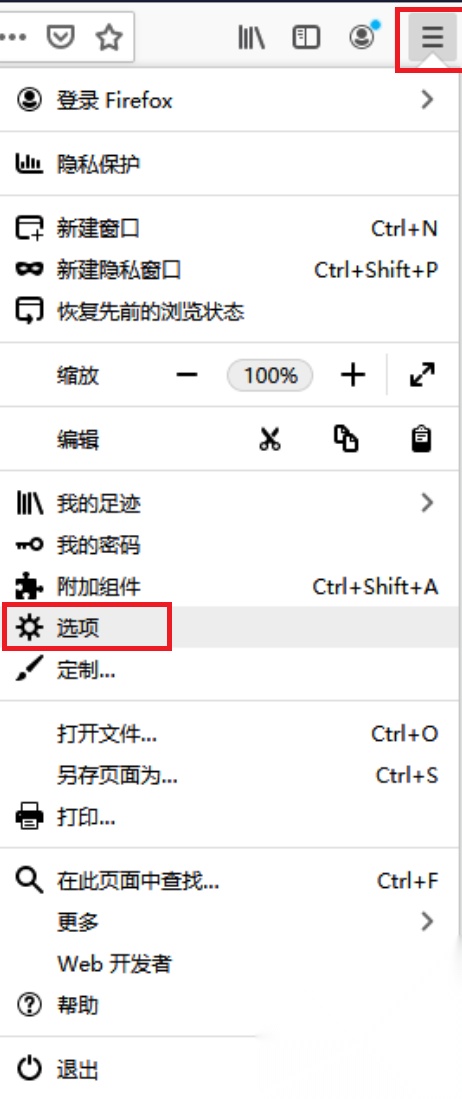Image resolution: width=462 pixels, height=1099 pixels.
Task: Select 新建隐私窗口 menu entry
Action: tap(230, 270)
